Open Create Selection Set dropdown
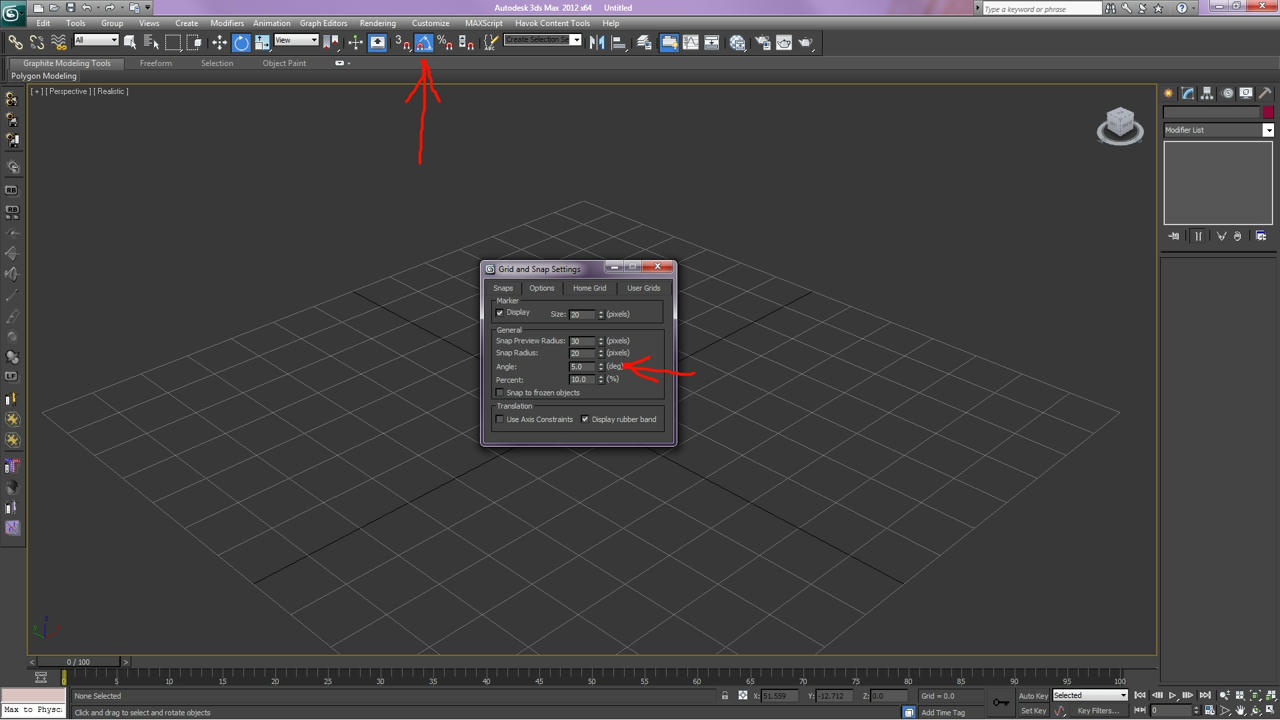Screen dimensions: 1280x720 (x=543, y=40)
